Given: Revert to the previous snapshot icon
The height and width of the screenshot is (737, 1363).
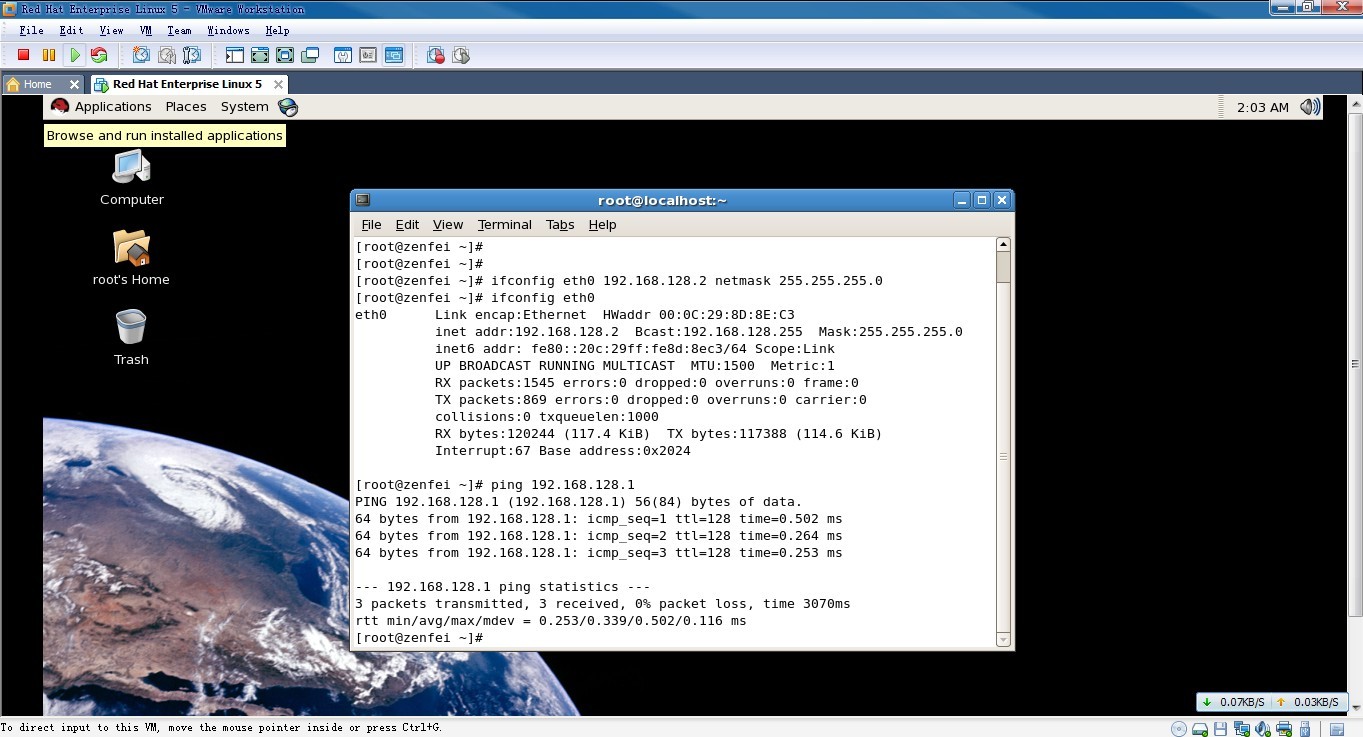Looking at the screenshot, I should click(167, 55).
